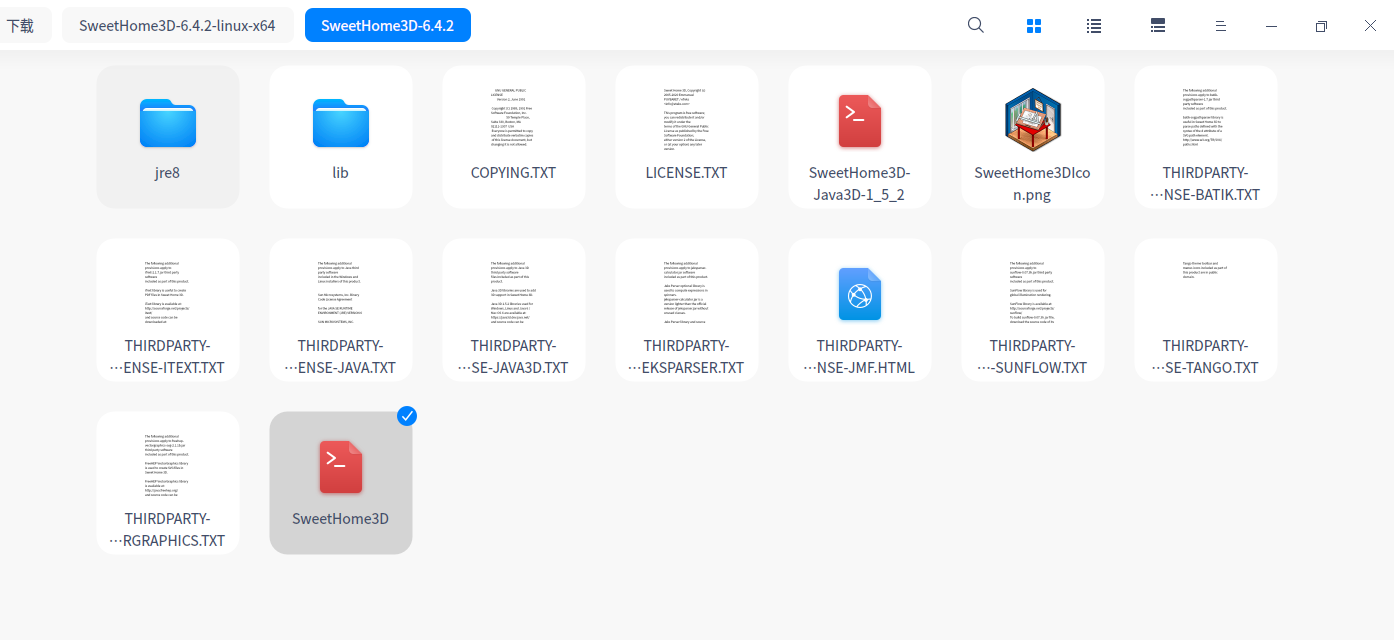The height and width of the screenshot is (640, 1394).
Task: Select the LICENSE.TXT file thumbnail
Action: click(x=687, y=120)
